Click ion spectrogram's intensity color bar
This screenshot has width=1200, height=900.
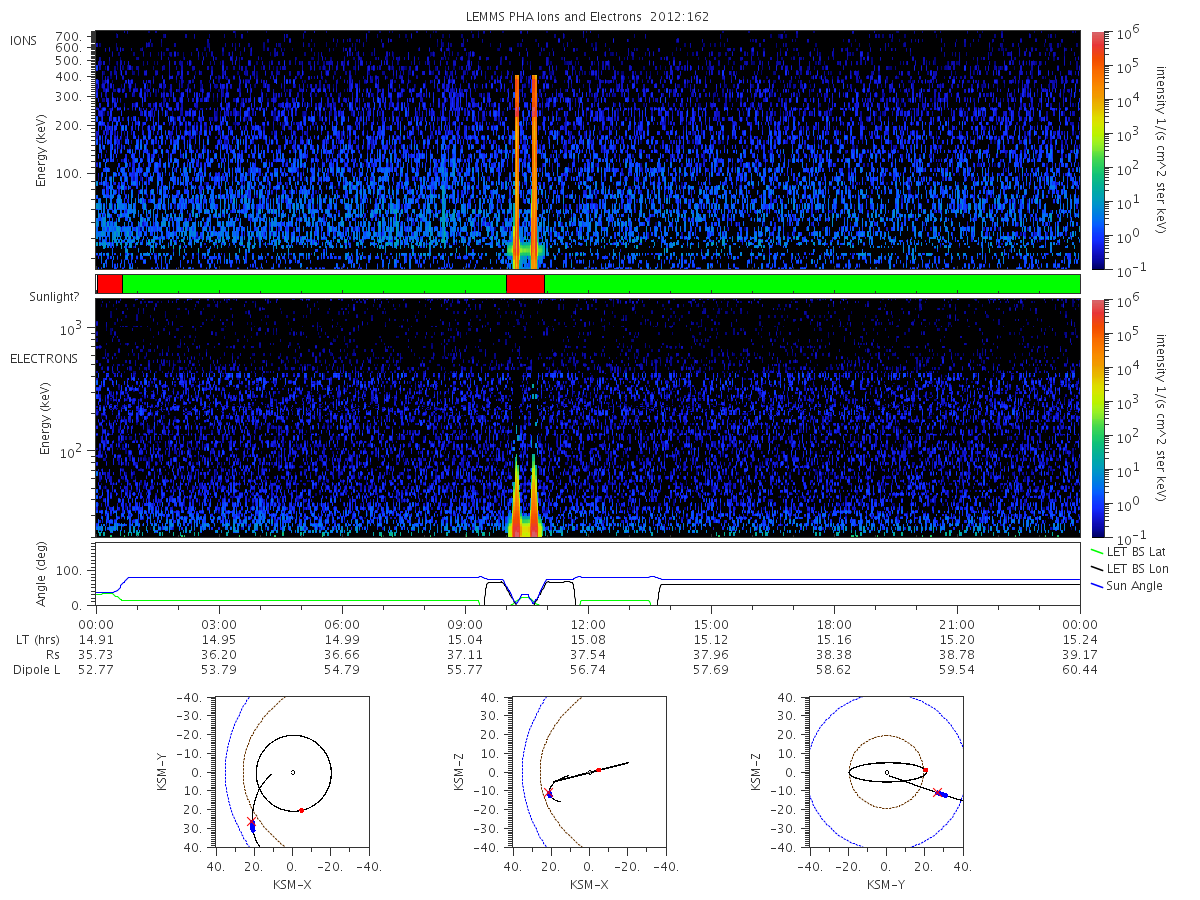[x=1098, y=150]
